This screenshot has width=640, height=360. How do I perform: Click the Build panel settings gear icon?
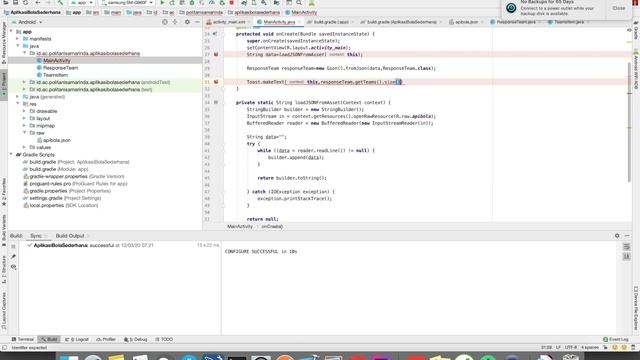pos(617,236)
